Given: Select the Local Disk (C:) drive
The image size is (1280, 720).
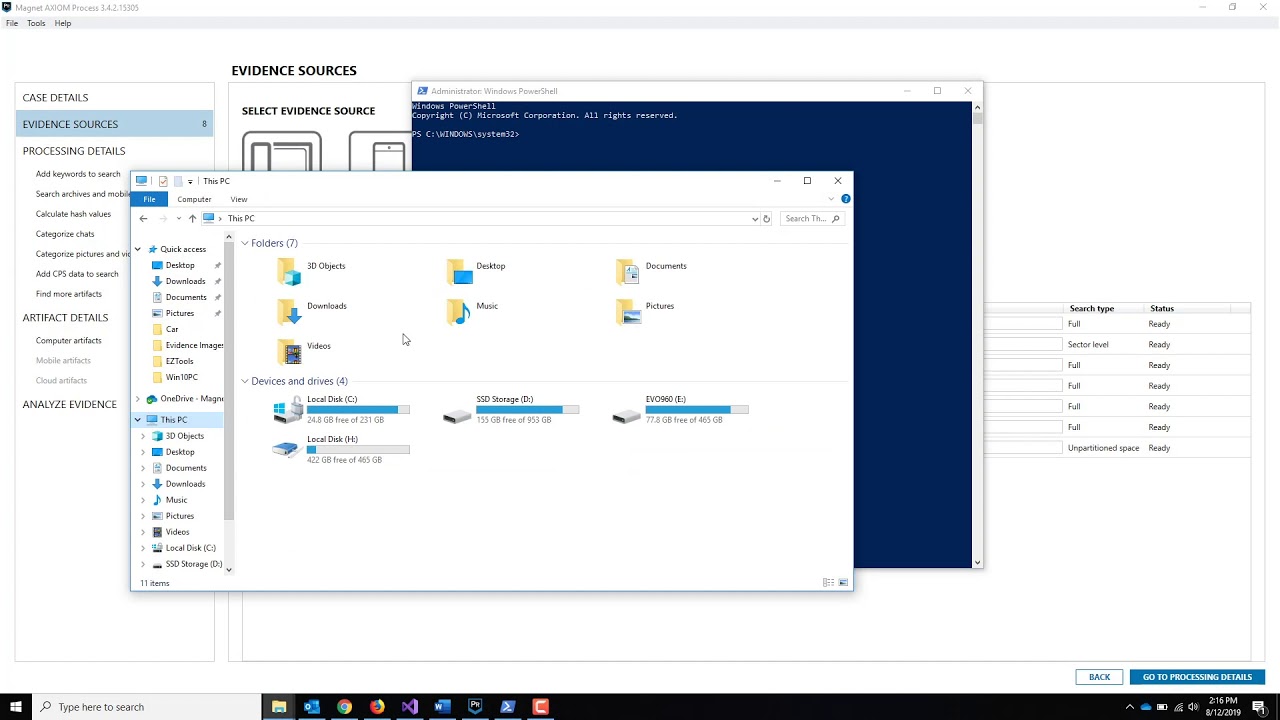Looking at the screenshot, I should coord(341,409).
